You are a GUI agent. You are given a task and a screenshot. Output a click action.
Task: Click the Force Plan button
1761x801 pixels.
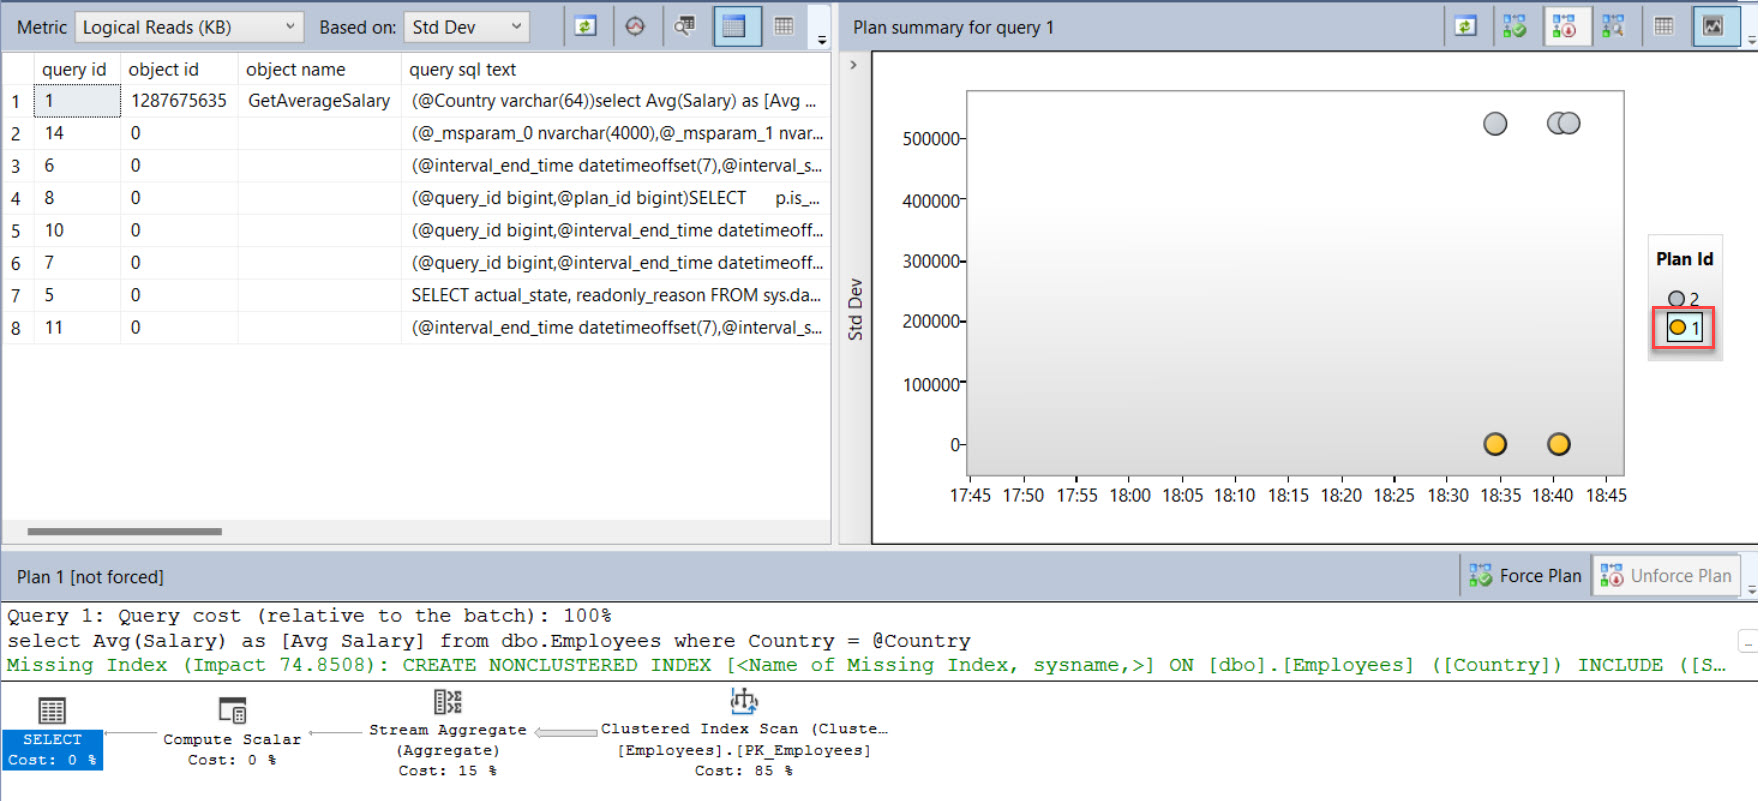[1526, 576]
